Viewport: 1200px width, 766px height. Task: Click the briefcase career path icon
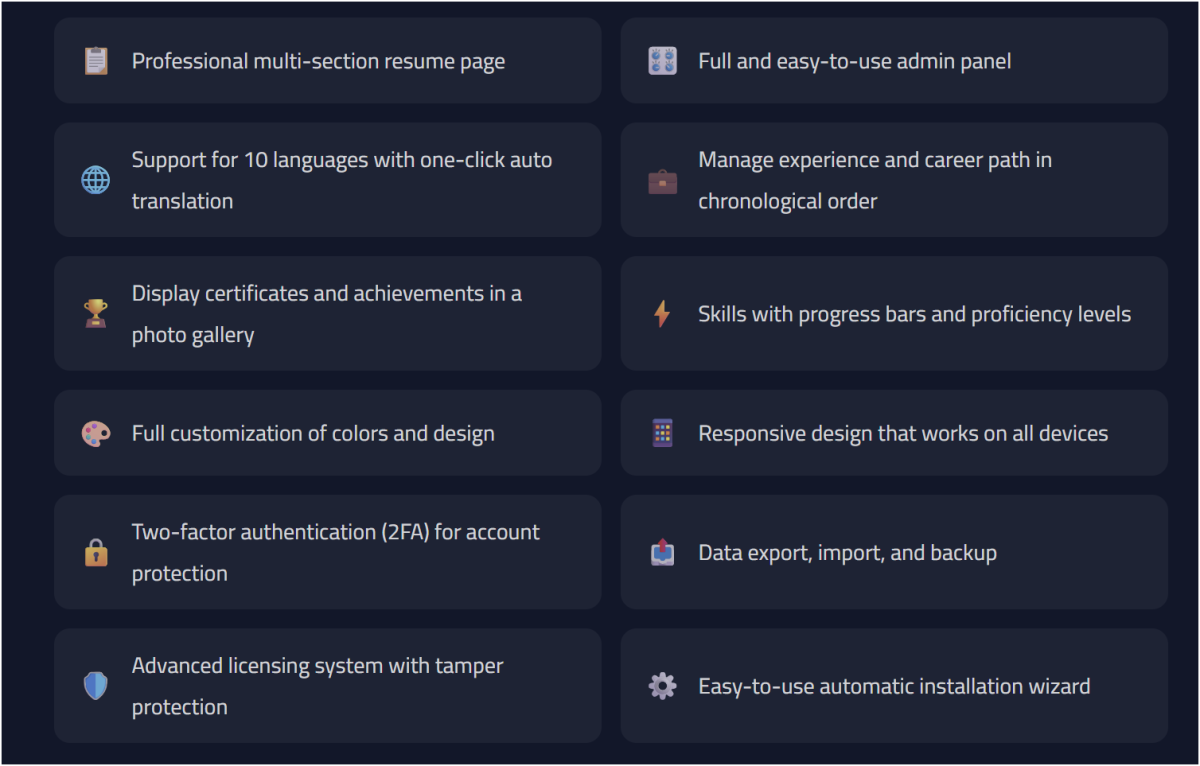point(662,181)
